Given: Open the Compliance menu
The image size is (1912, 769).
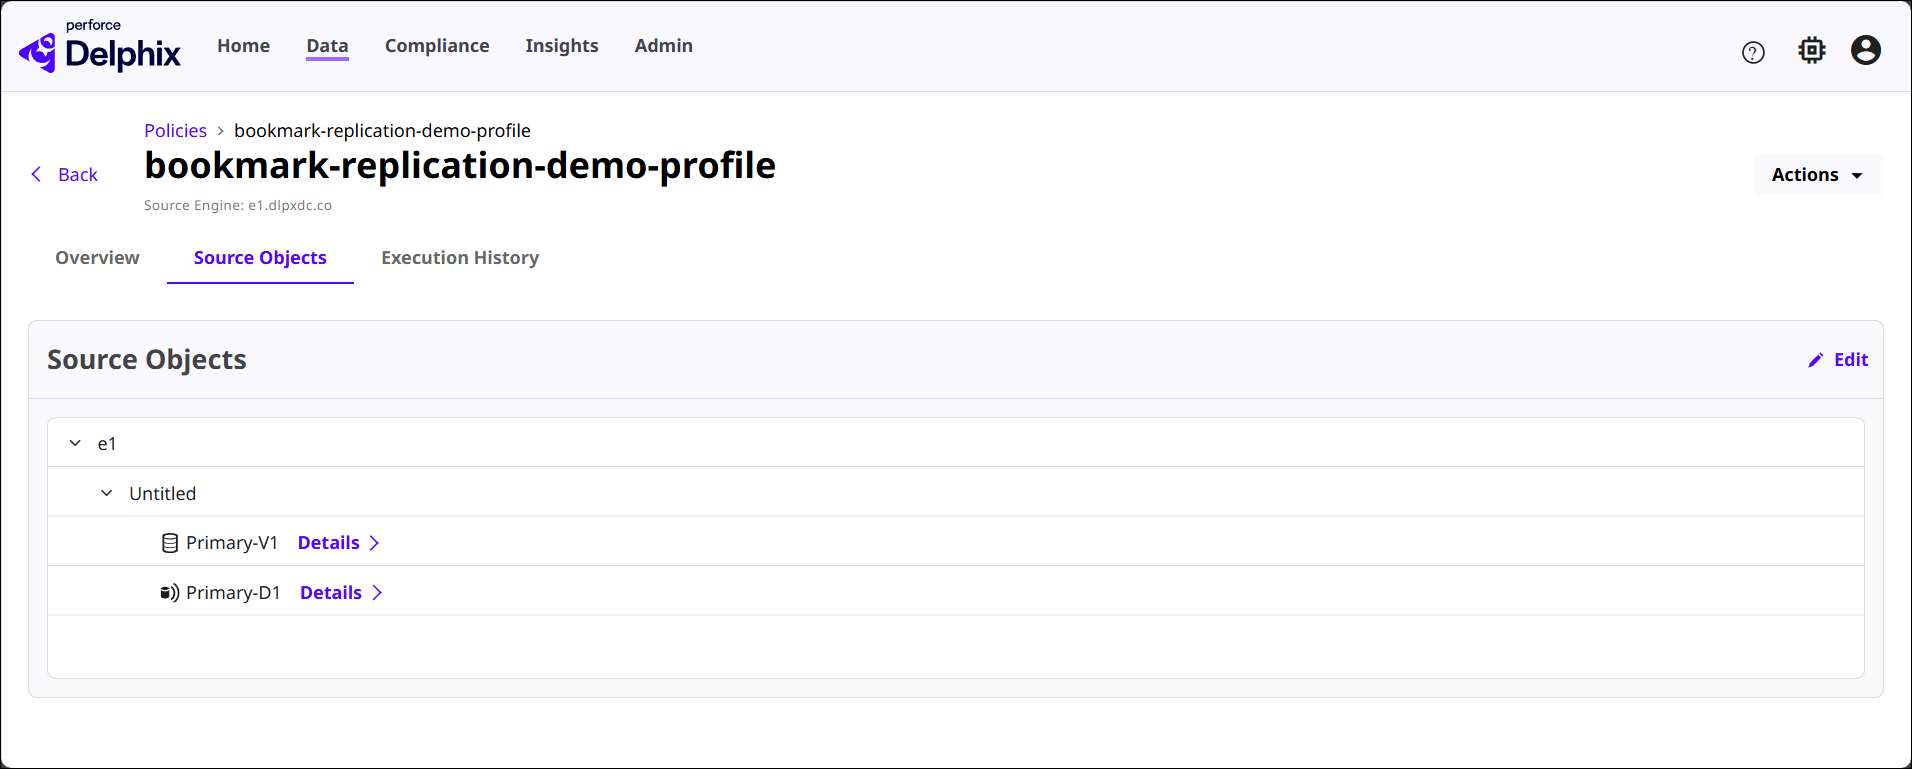Looking at the screenshot, I should (x=437, y=46).
